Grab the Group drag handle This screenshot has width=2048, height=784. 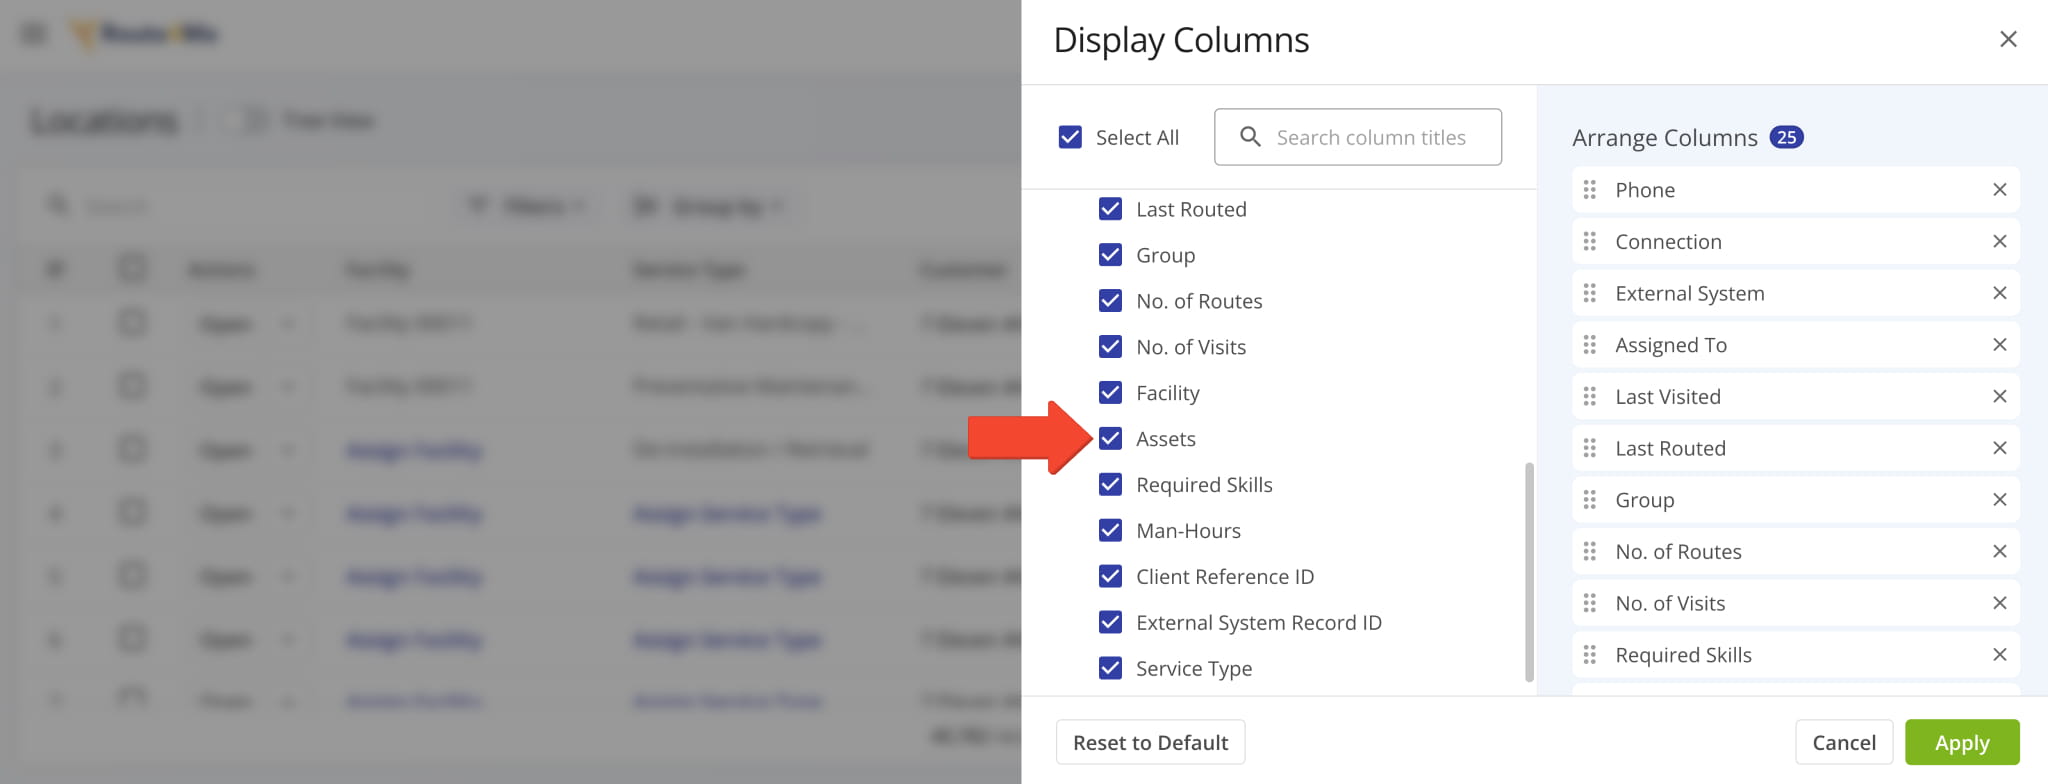click(x=1590, y=500)
